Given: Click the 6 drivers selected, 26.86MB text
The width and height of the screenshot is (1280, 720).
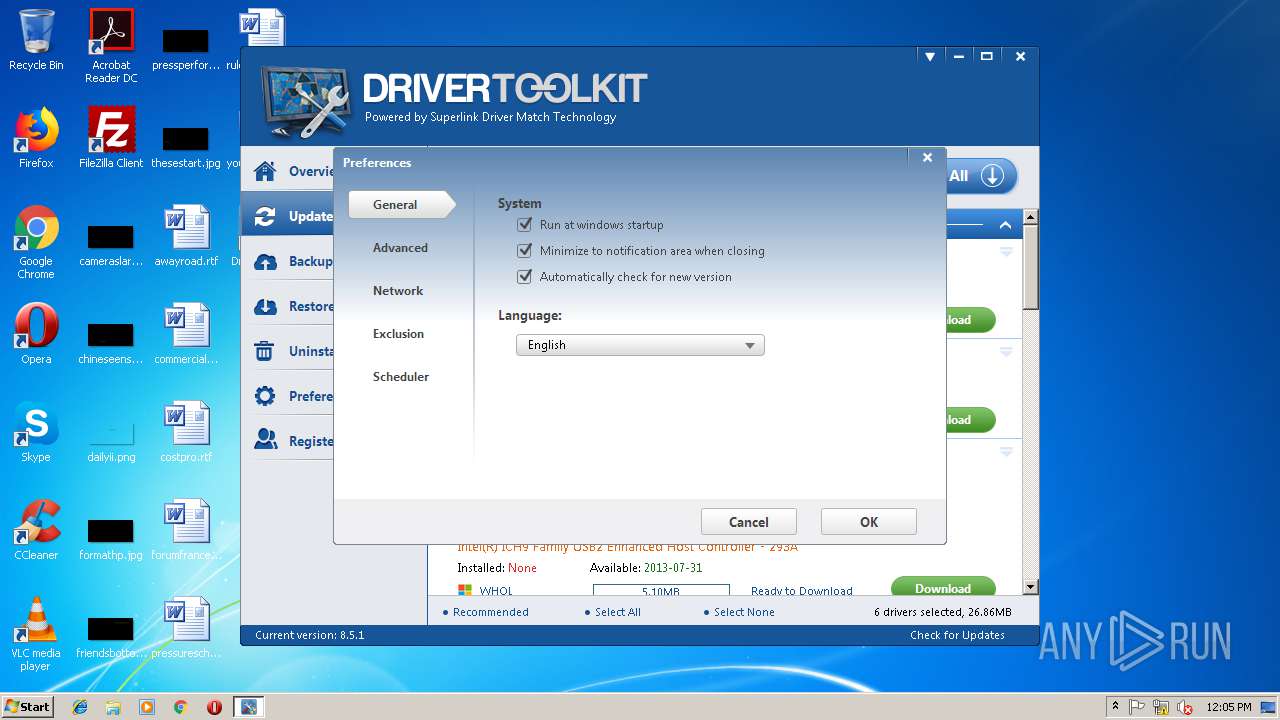Looking at the screenshot, I should coord(942,612).
